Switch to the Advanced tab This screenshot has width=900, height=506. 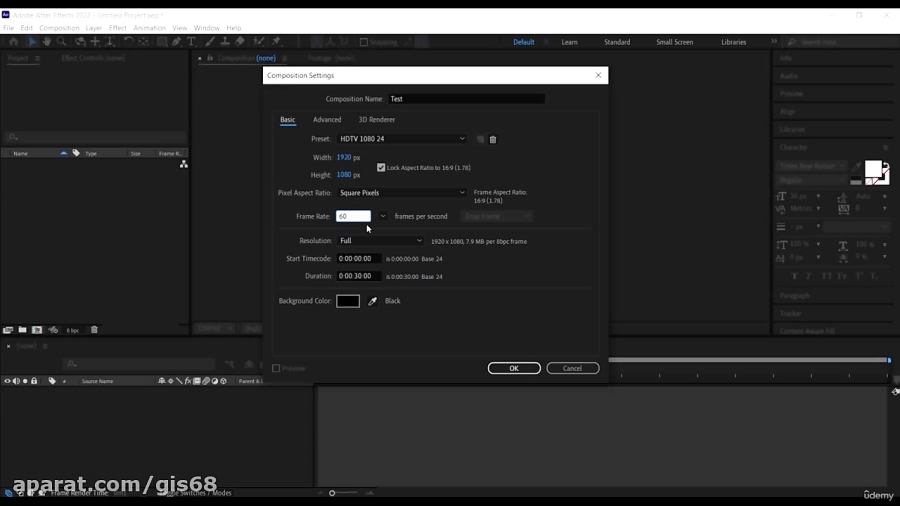pos(327,119)
